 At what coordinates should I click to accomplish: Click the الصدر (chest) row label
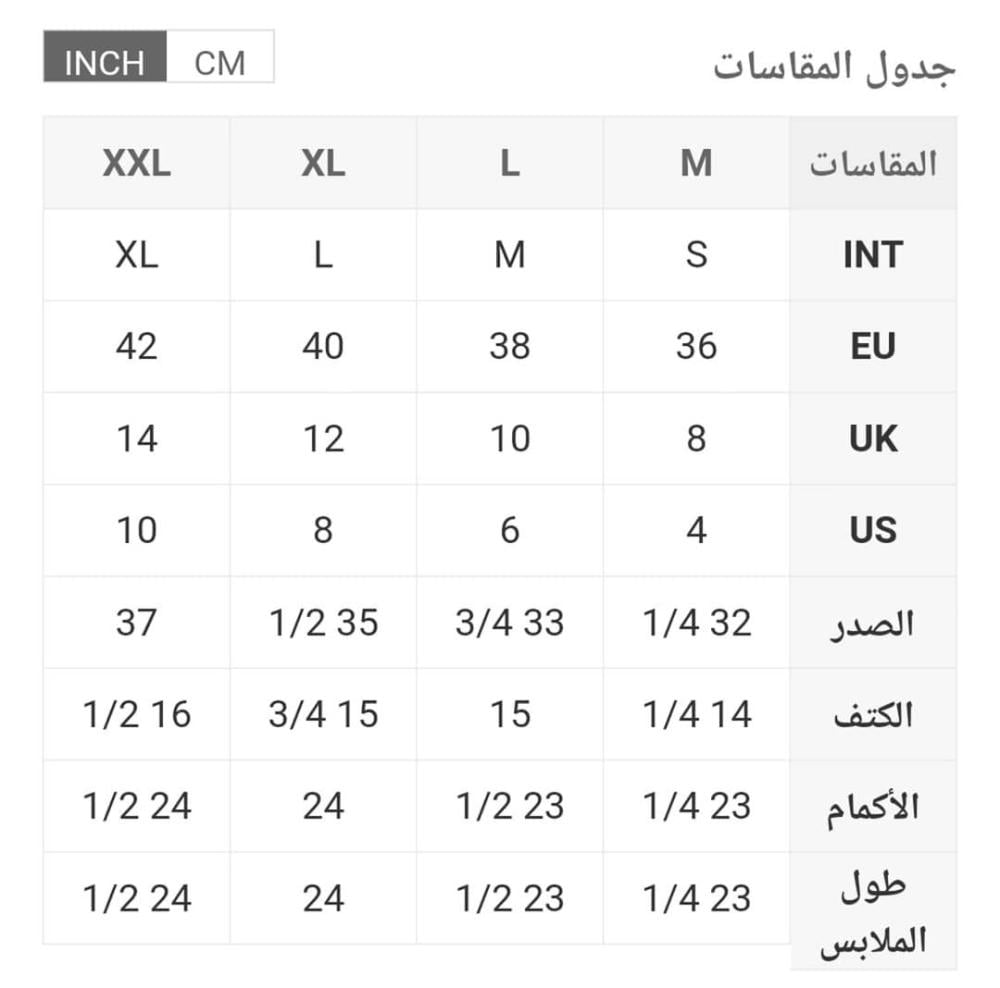click(x=873, y=623)
